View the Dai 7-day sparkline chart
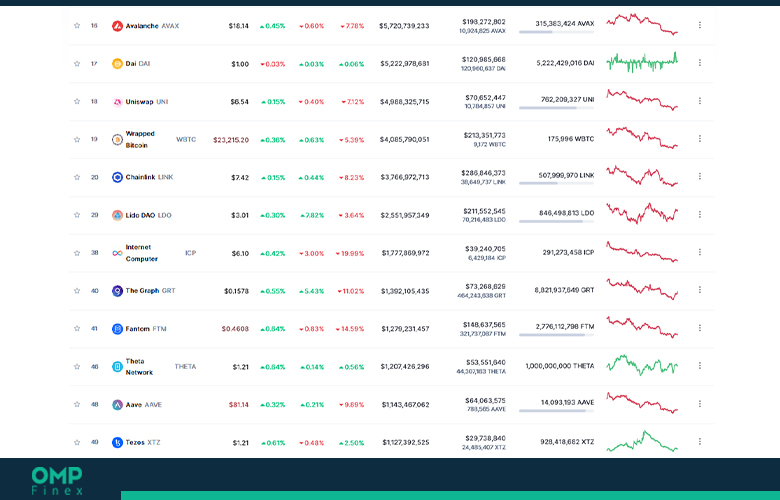 coord(642,62)
